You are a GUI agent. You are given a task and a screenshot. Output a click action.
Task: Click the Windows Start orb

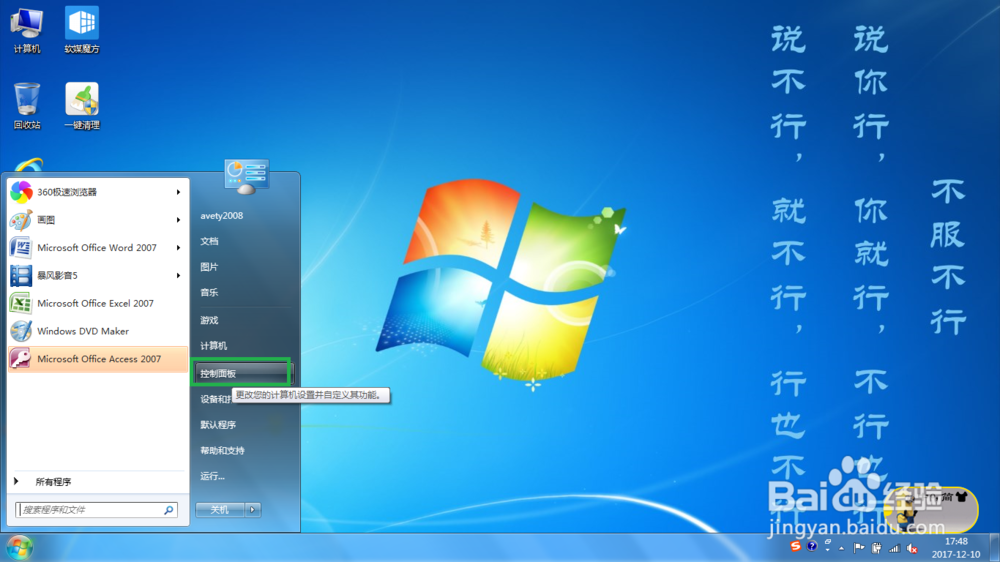pos(20,548)
